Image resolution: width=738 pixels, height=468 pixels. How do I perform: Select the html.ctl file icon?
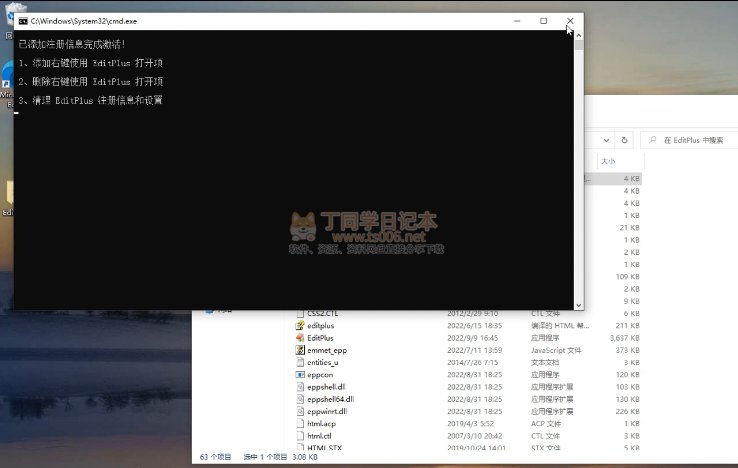(x=300, y=436)
